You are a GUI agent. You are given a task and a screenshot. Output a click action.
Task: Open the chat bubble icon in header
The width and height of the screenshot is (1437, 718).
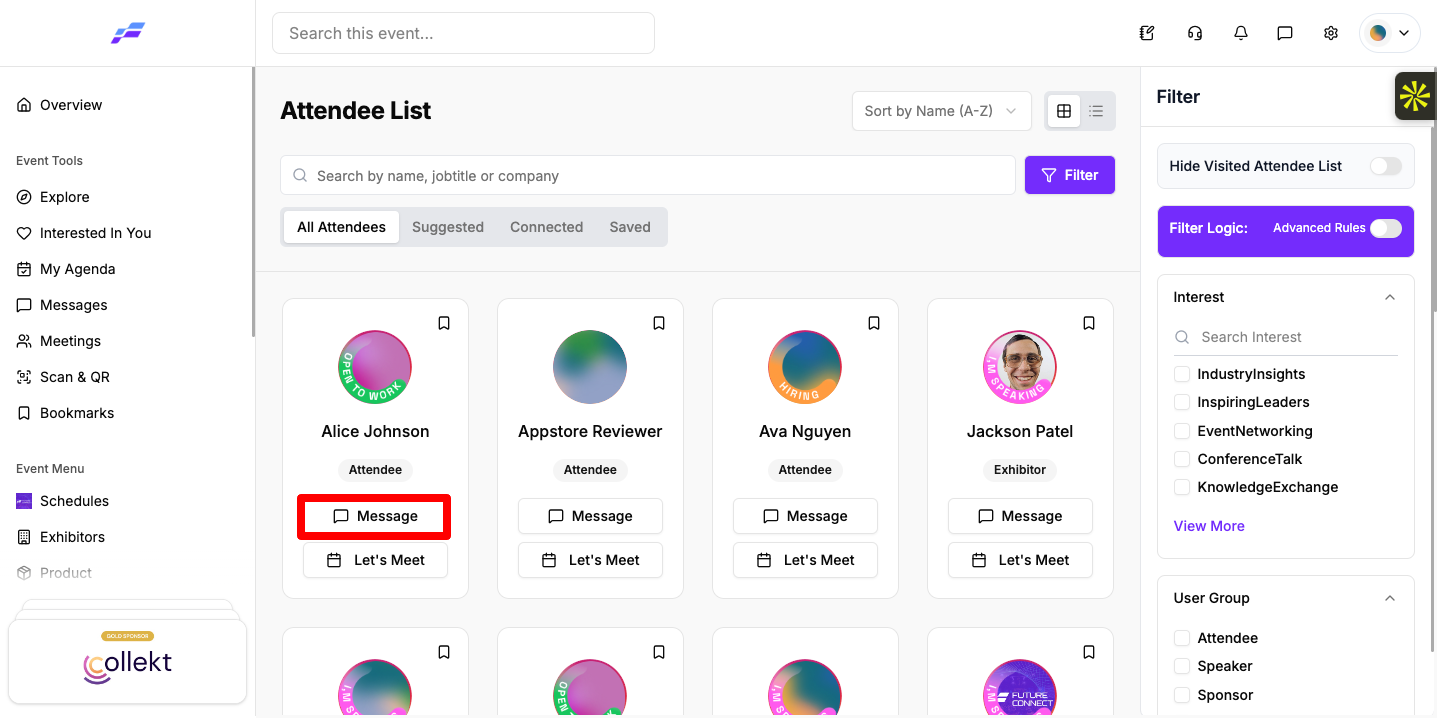[1285, 33]
